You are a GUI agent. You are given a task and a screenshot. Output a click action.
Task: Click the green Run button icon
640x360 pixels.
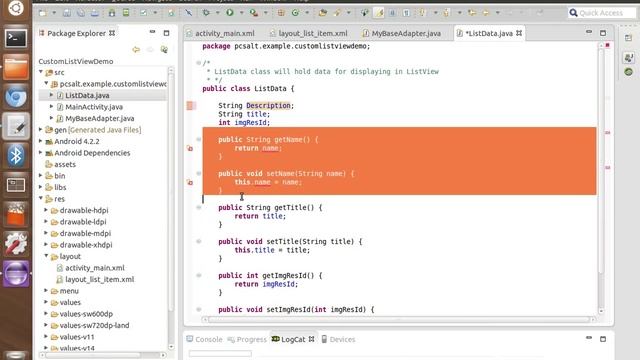tap(230, 13)
